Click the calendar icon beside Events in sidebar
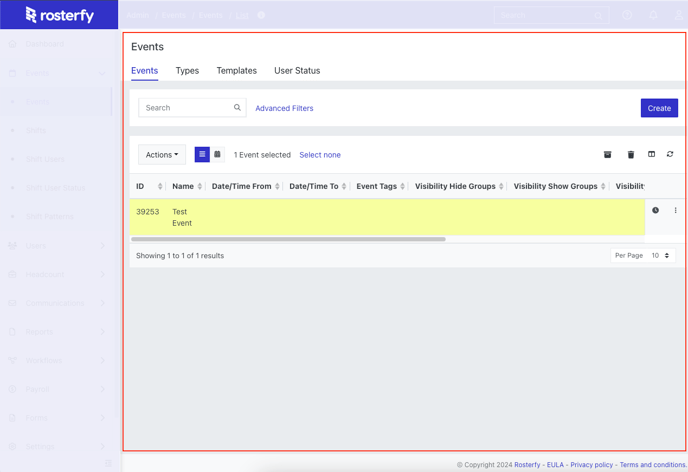The width and height of the screenshot is (688, 472). (12, 73)
